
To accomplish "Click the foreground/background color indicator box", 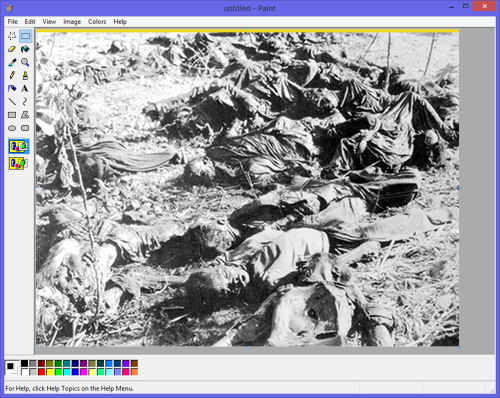I will [x=12, y=368].
